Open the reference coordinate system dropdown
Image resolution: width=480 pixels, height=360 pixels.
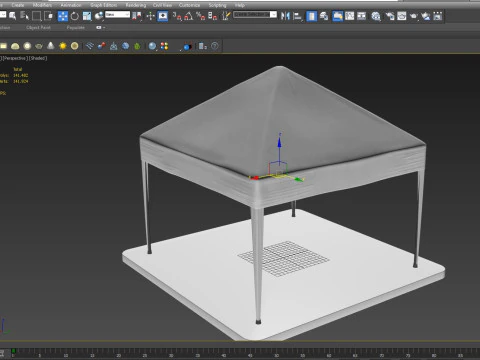[117, 15]
